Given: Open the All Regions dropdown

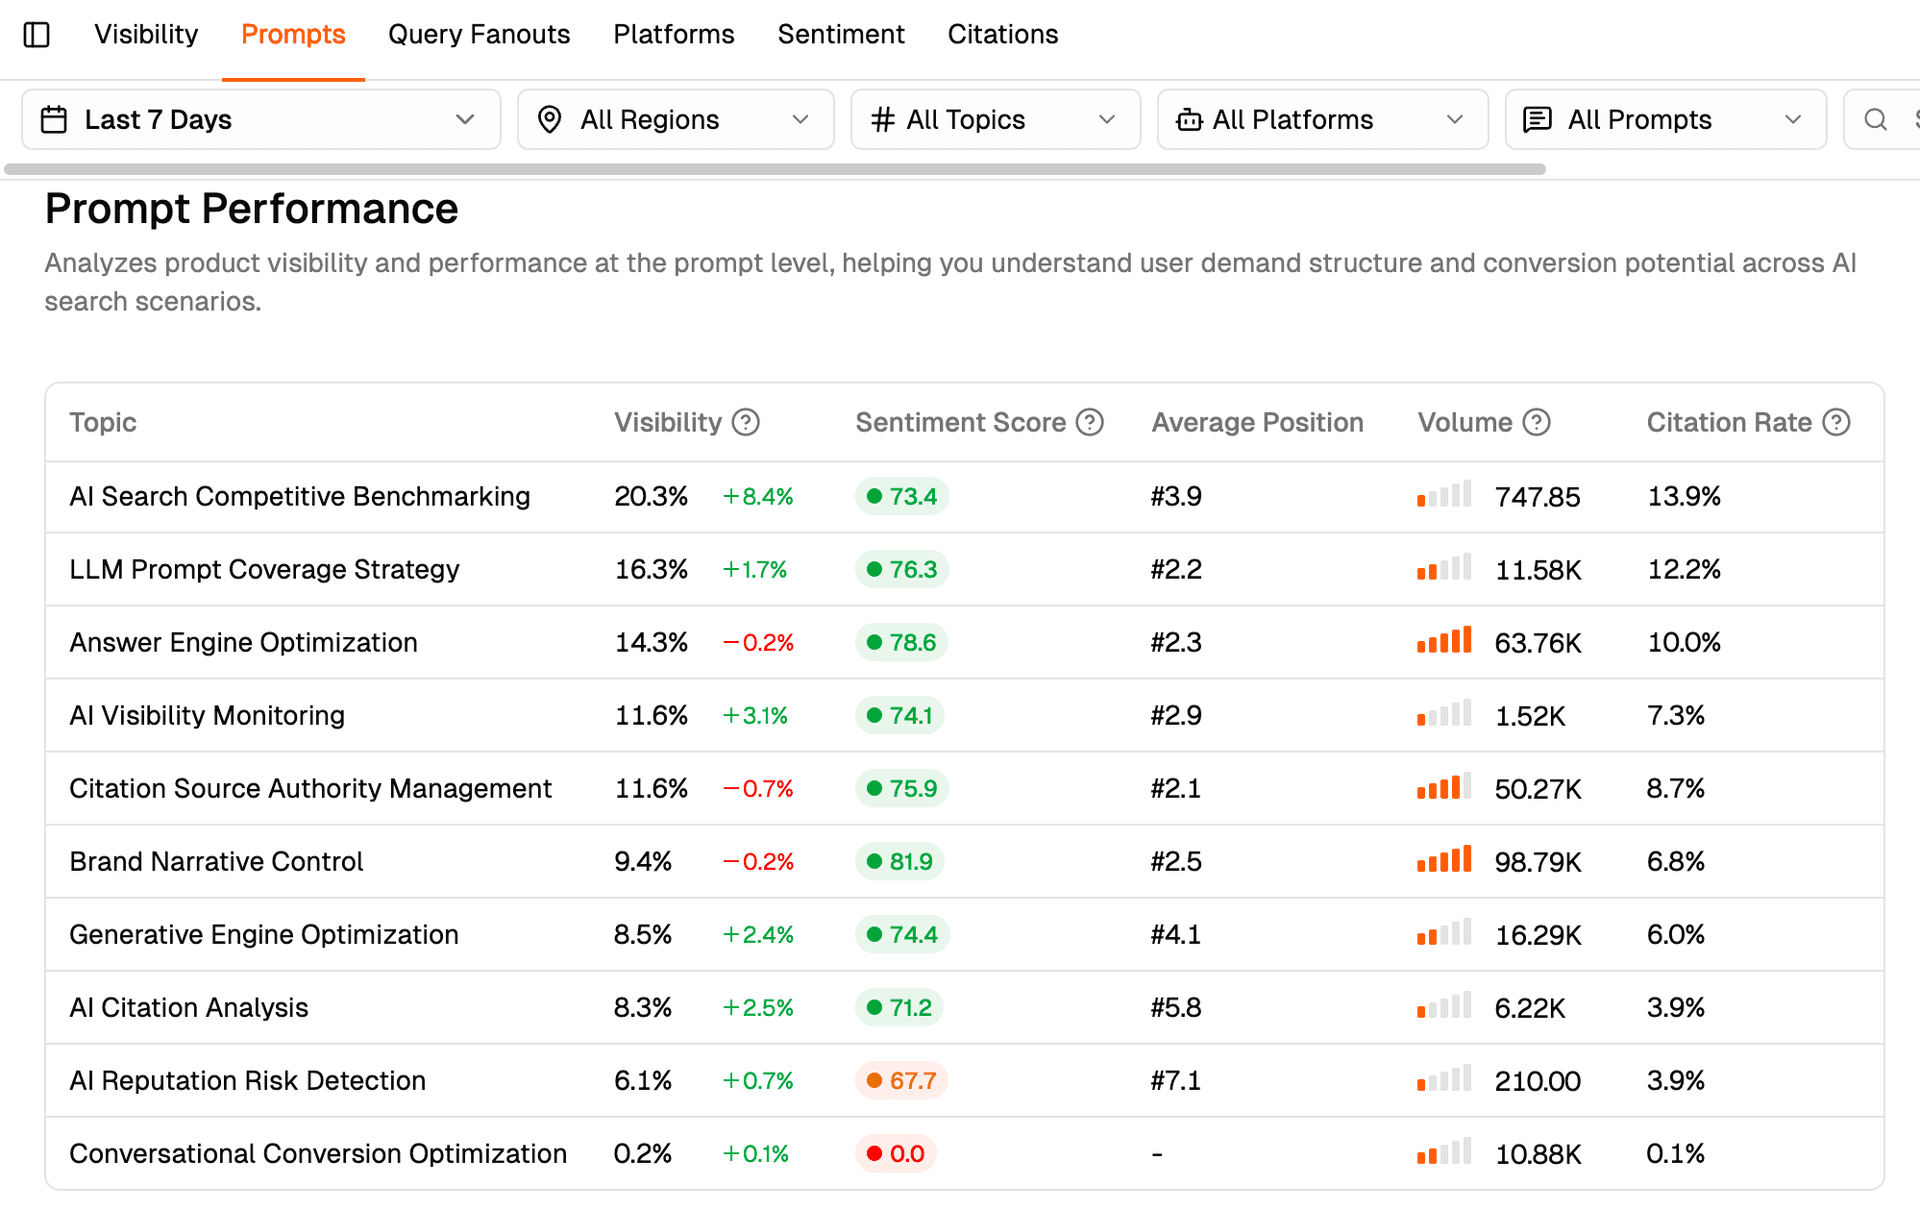Looking at the screenshot, I should click(x=676, y=120).
